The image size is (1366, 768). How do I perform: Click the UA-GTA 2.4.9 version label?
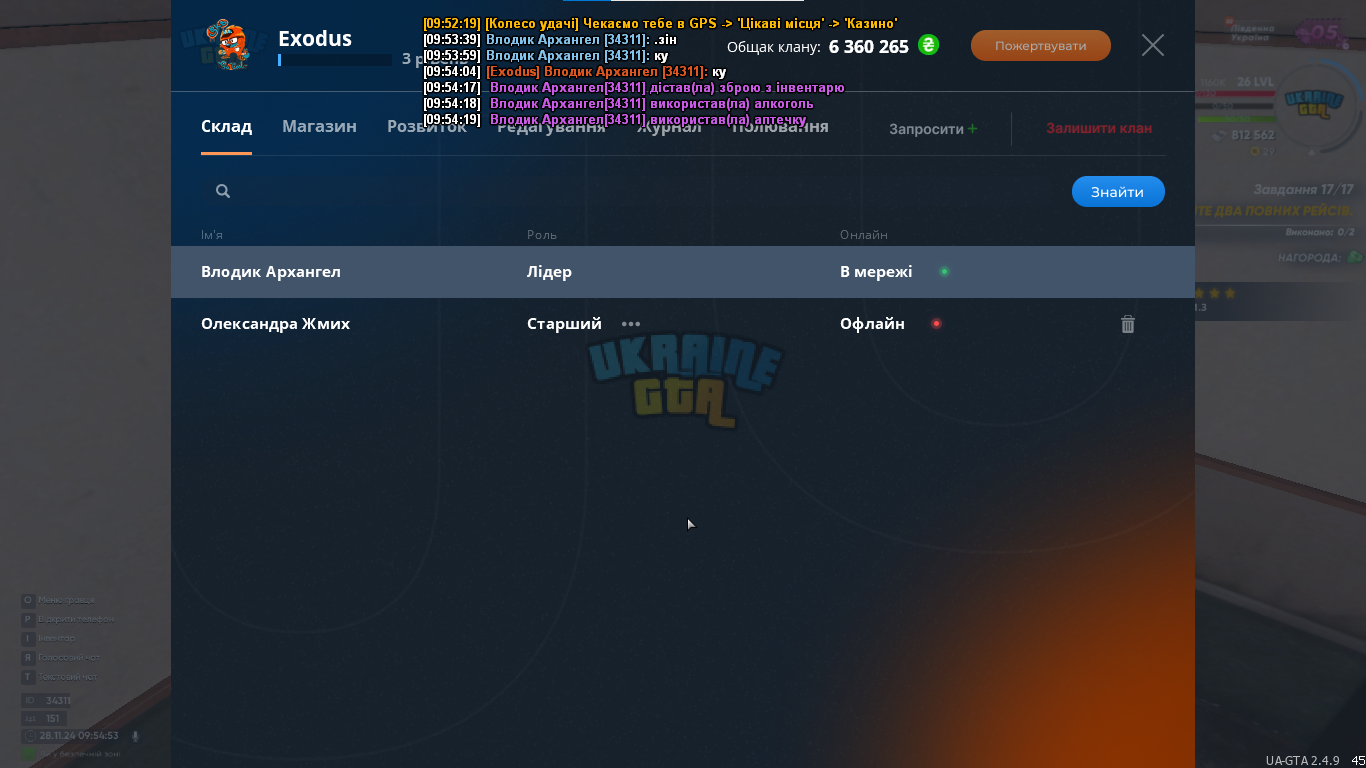click(1302, 760)
